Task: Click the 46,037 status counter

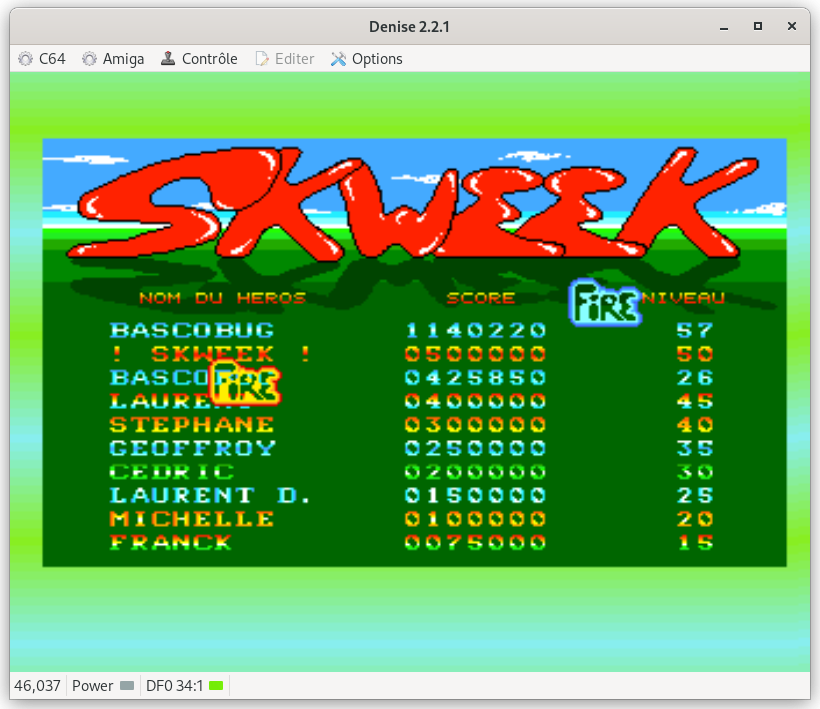Action: 38,685
